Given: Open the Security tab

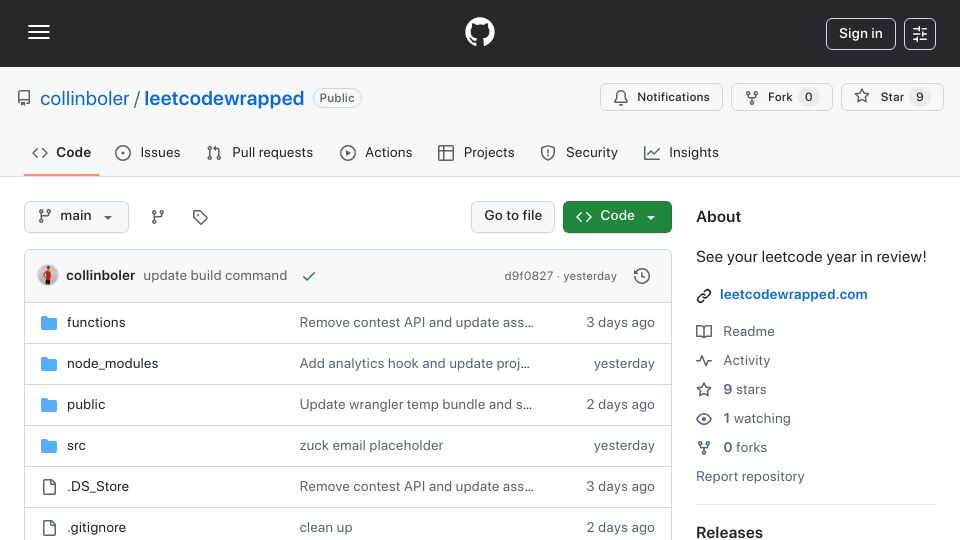Looking at the screenshot, I should pyautogui.click(x=579, y=152).
